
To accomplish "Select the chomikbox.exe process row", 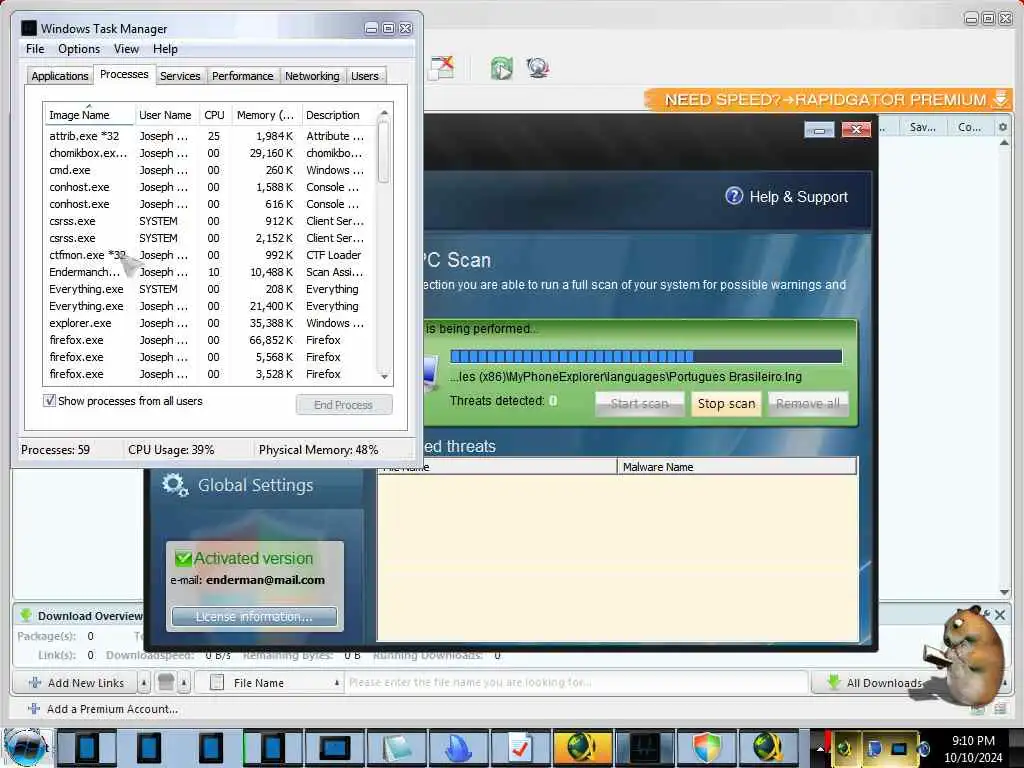I will click(x=209, y=153).
